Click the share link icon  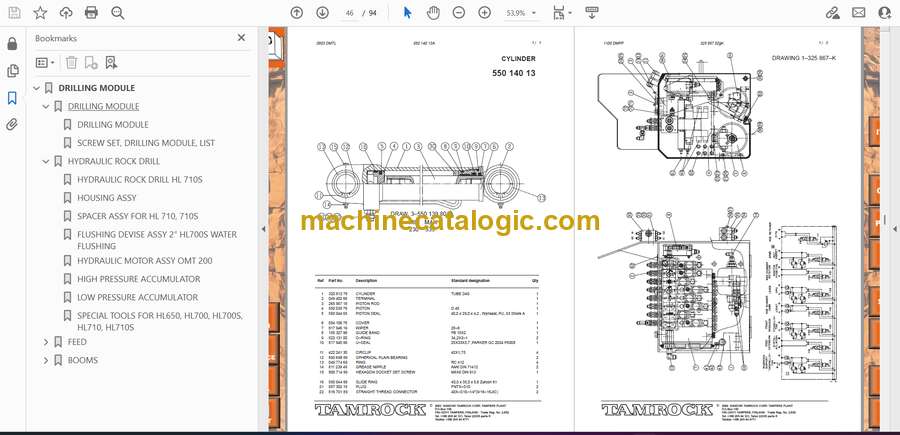pyautogui.click(x=832, y=13)
